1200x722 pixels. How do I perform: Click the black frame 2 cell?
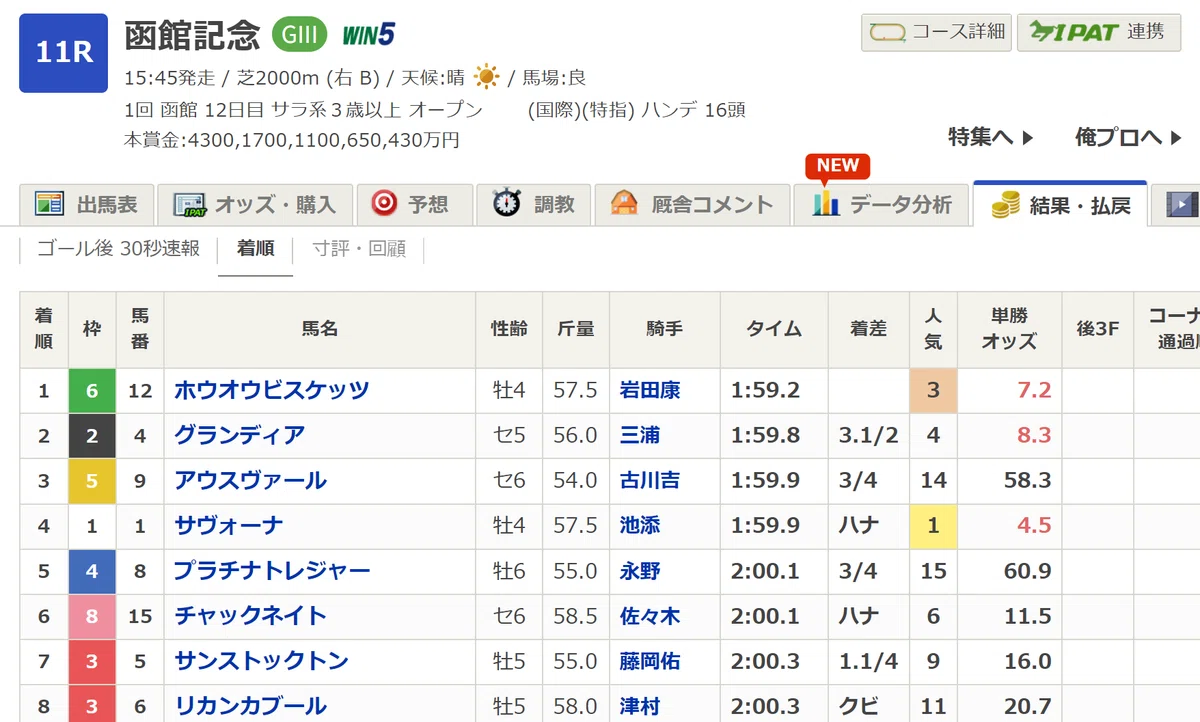[92, 435]
